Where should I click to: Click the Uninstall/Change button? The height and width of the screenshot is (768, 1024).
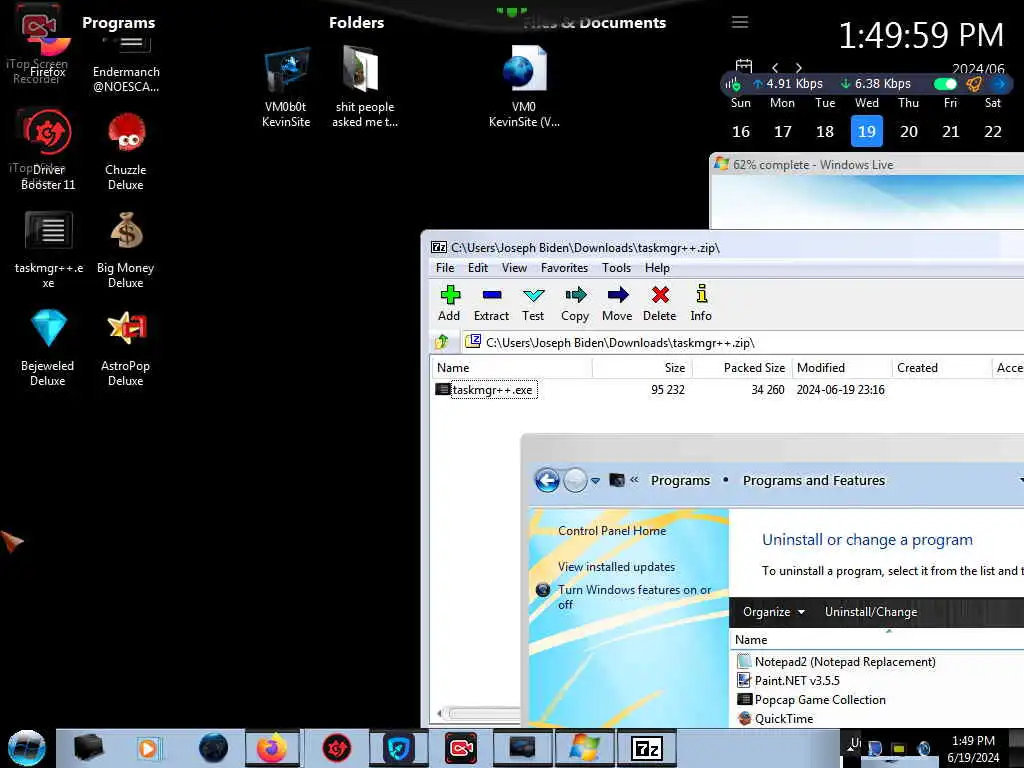pos(871,612)
